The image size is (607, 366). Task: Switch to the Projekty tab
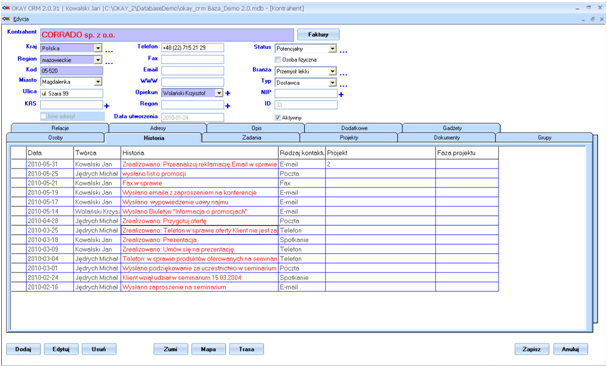point(349,137)
